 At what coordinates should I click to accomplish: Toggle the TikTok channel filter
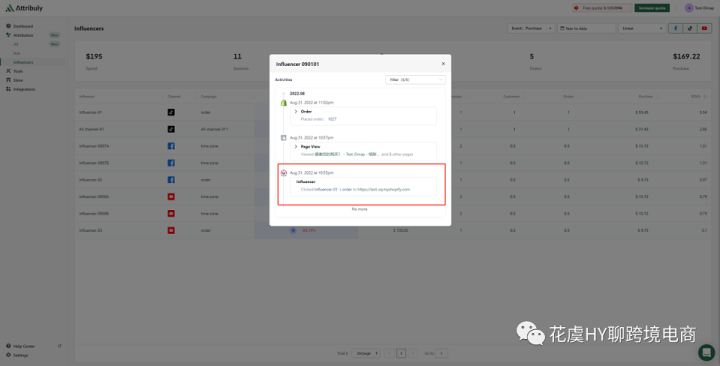[690, 28]
